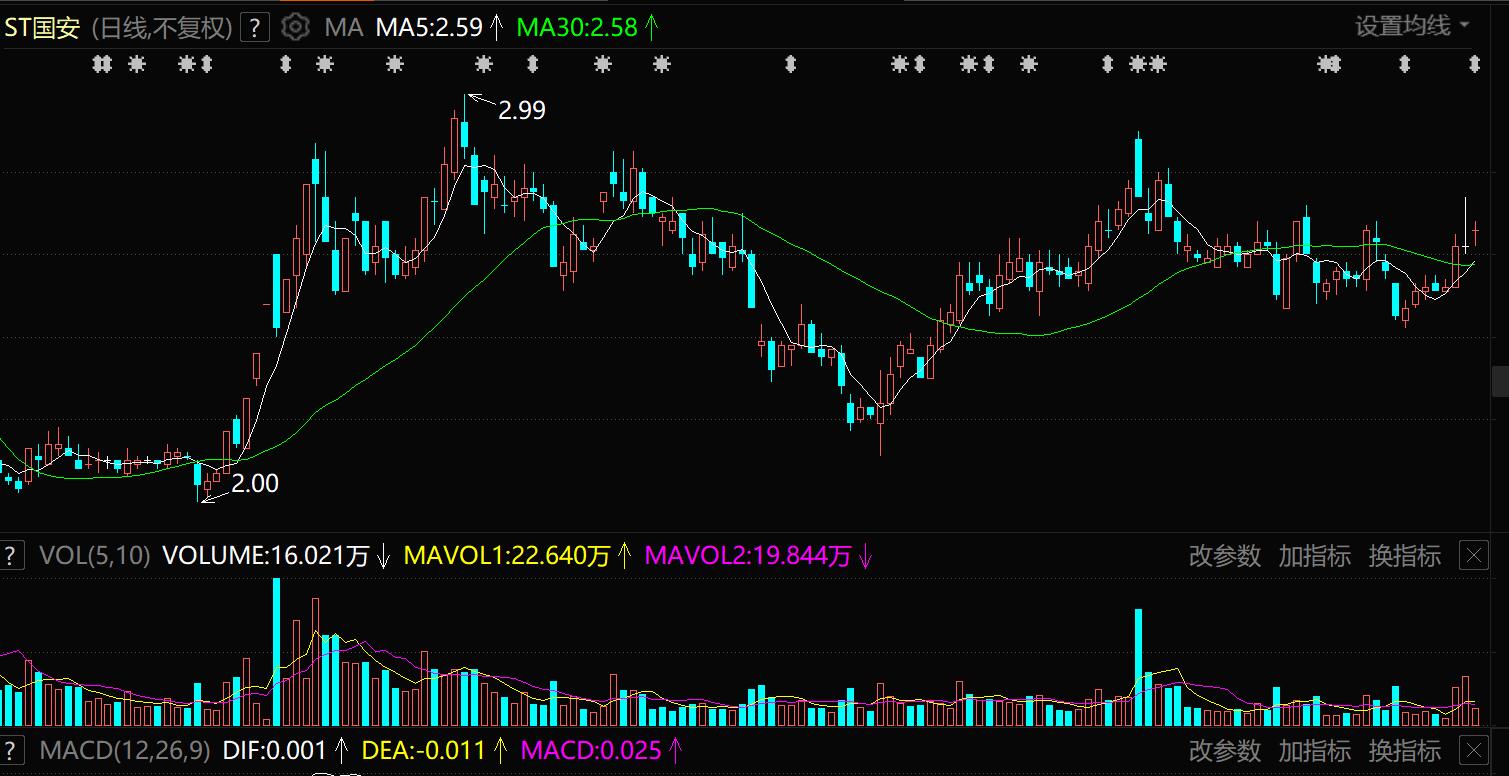
Task: Click the rightmost event marker on the top row
Action: (x=1474, y=65)
